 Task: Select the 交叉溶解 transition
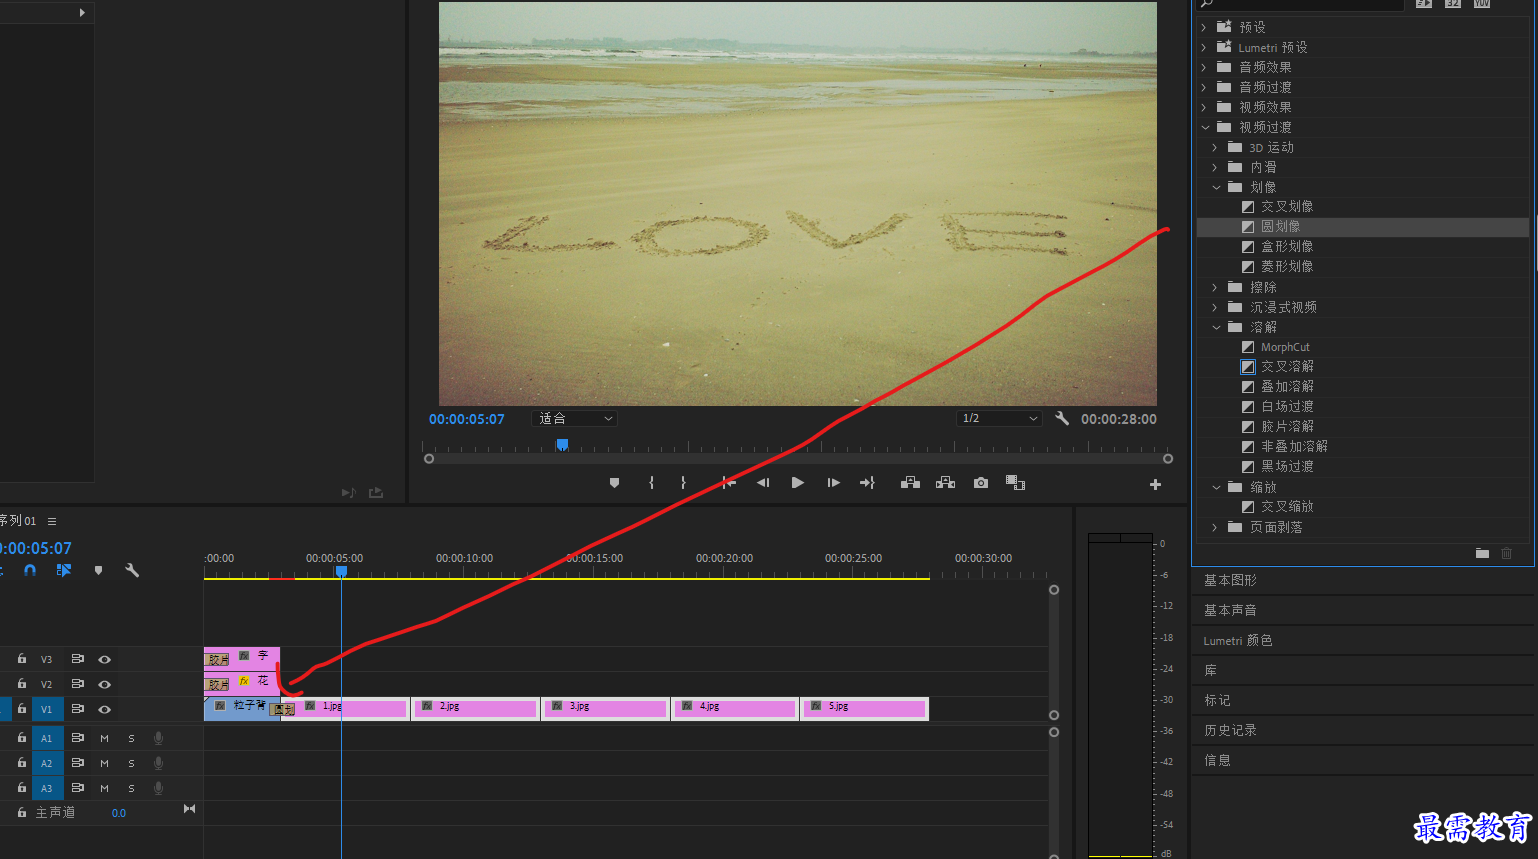pos(1287,367)
